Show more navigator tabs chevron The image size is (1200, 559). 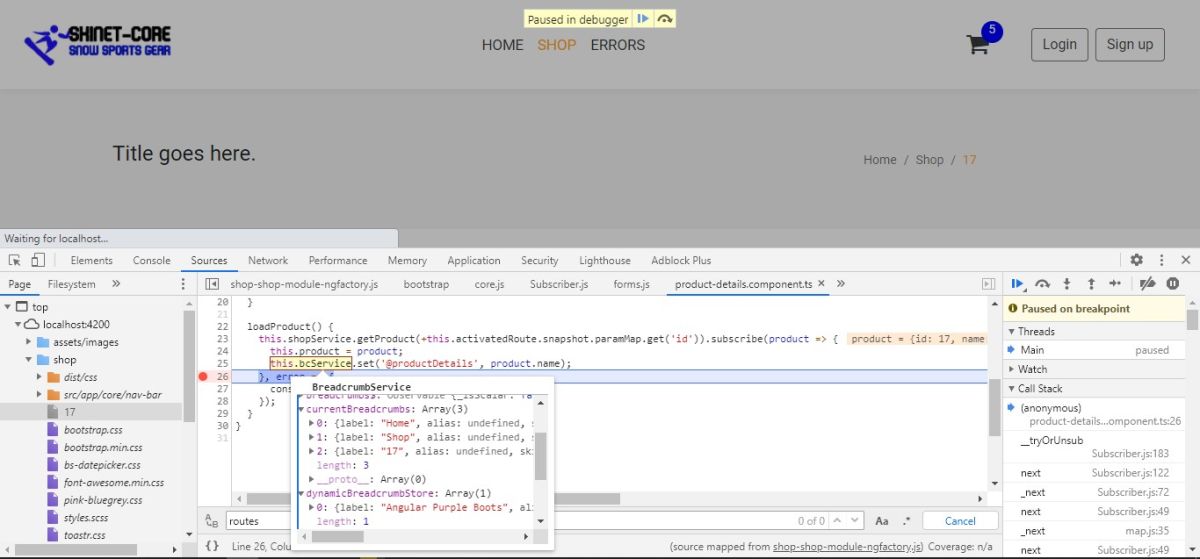[116, 284]
